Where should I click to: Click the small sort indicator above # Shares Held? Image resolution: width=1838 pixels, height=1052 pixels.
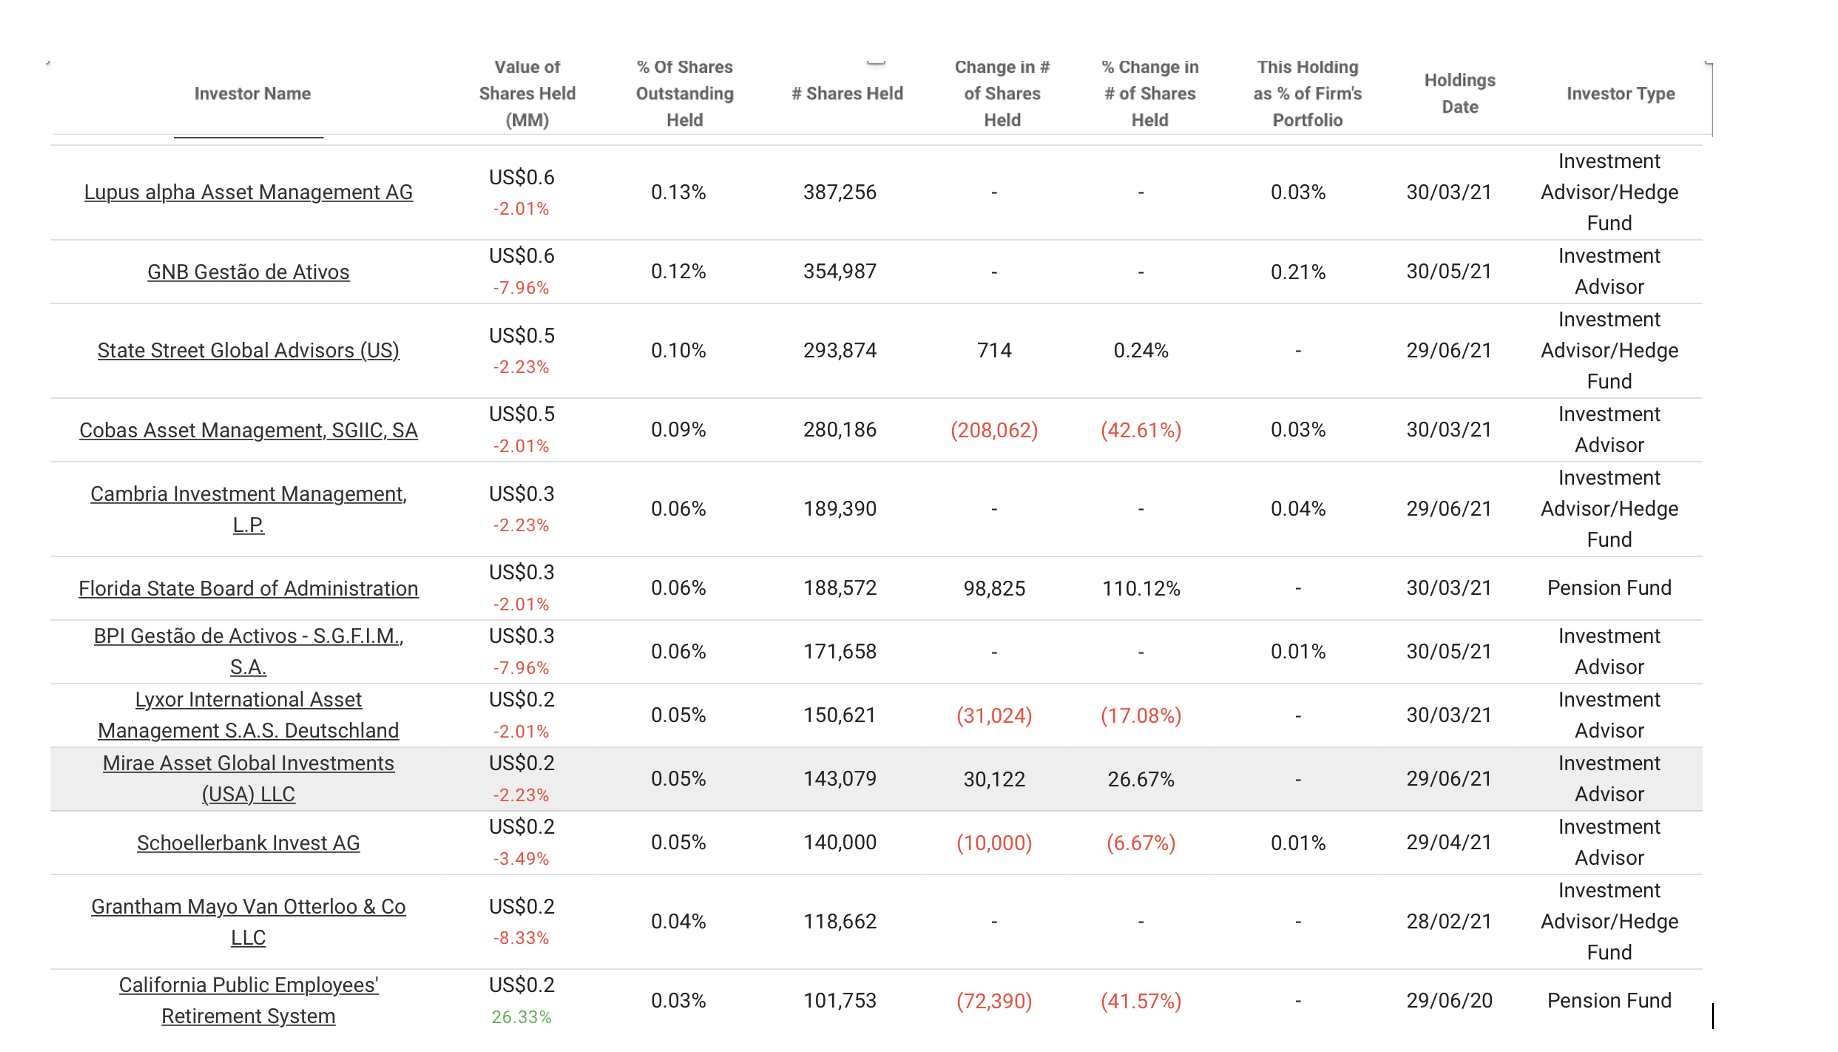pos(876,64)
